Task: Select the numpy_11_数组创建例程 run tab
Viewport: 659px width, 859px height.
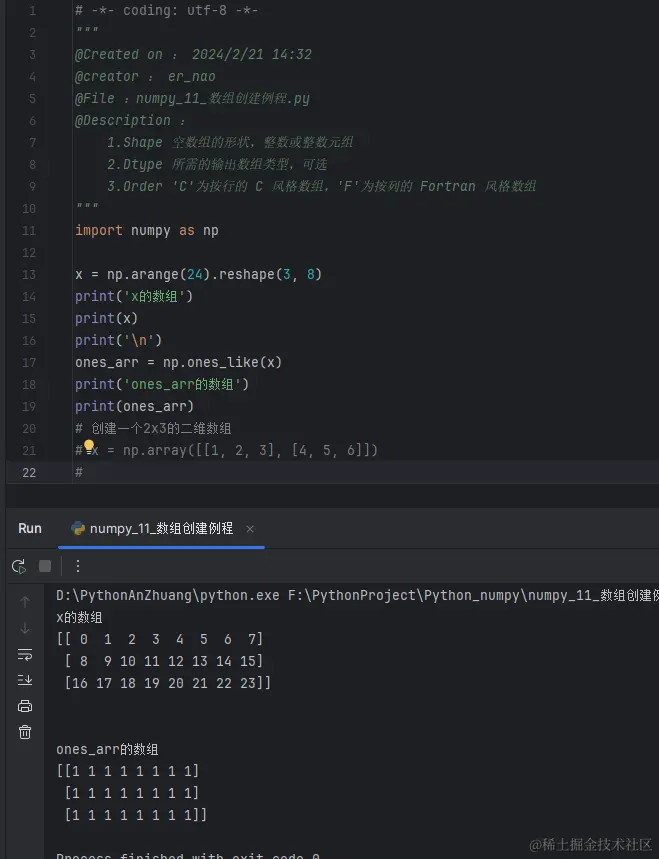Action: (x=162, y=528)
